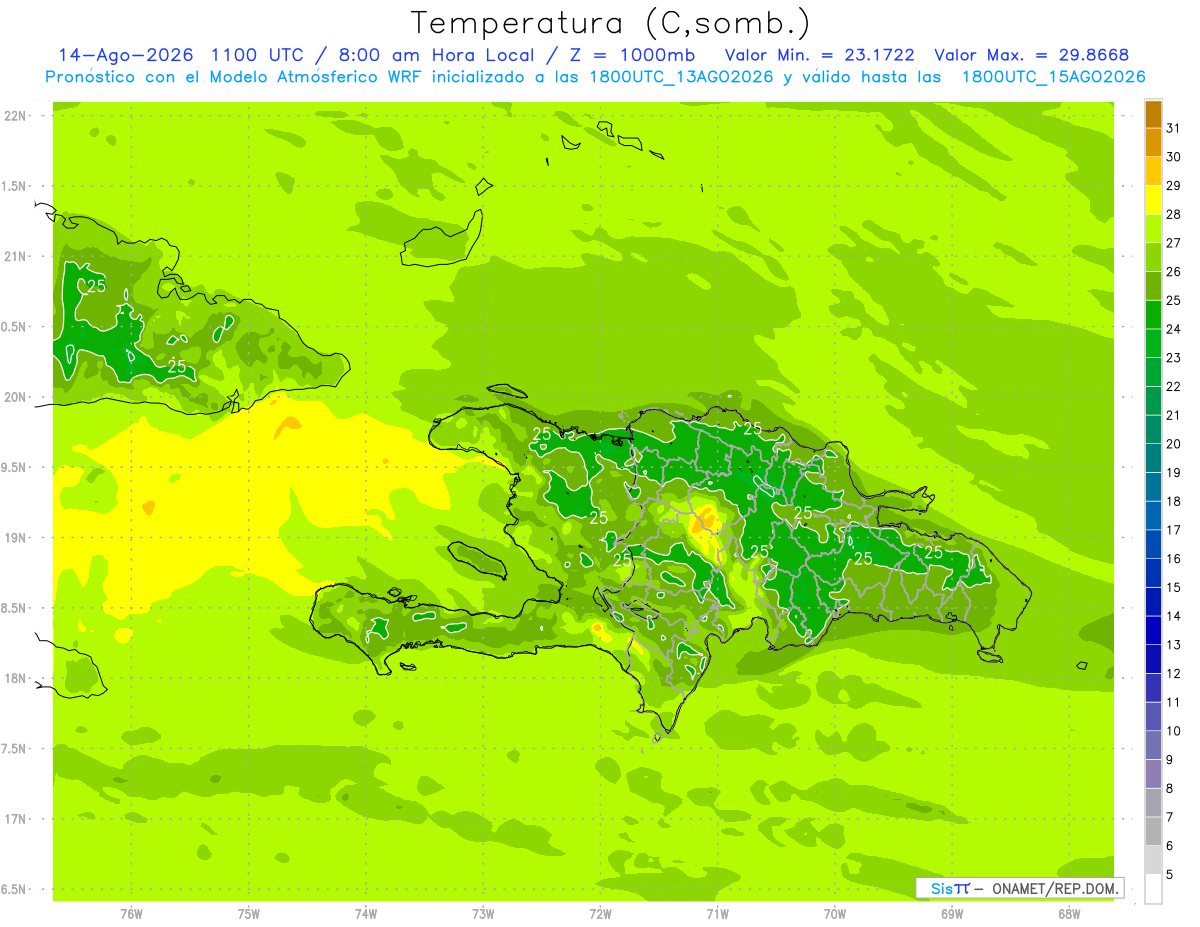
Task: Click the 71W longitude axis label
Action: (717, 914)
